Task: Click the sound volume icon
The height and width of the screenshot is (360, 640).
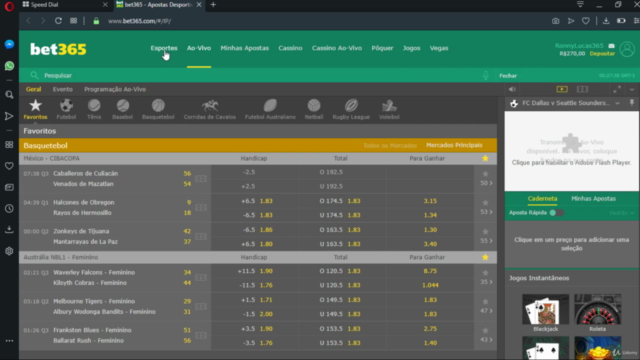Action: (512, 89)
